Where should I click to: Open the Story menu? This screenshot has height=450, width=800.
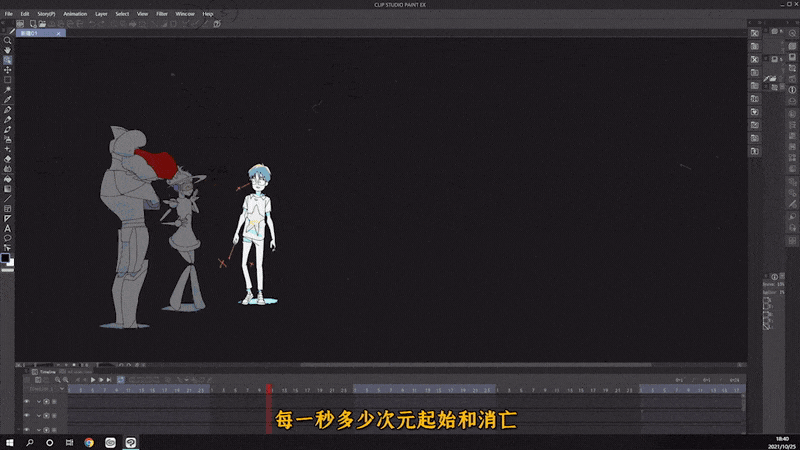pos(46,14)
